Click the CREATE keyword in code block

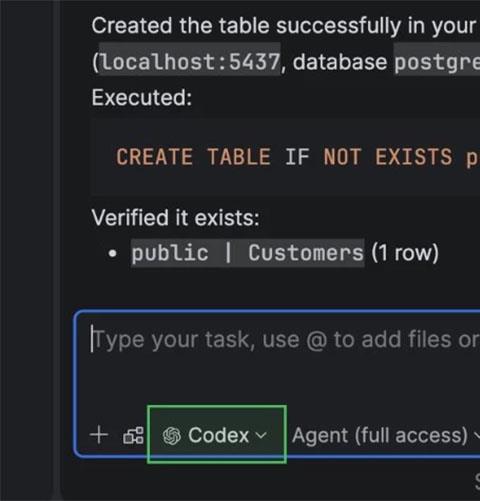[154, 157]
